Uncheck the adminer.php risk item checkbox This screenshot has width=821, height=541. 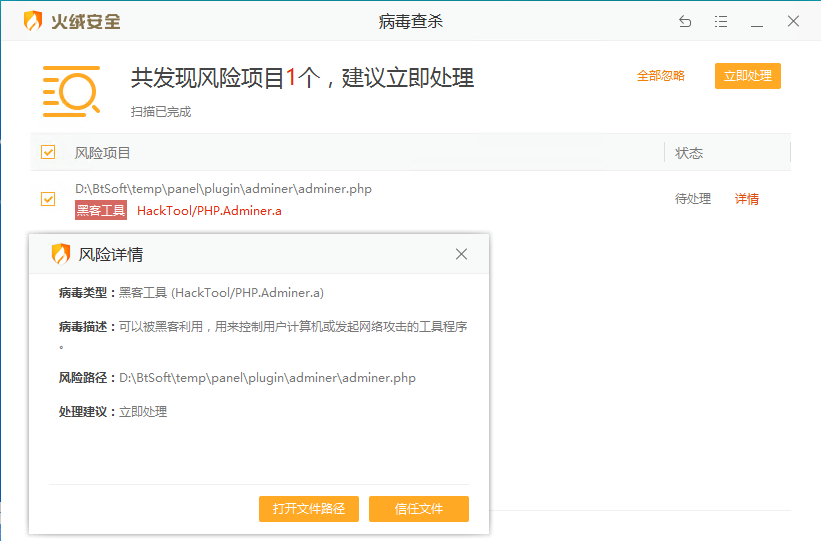(48, 199)
